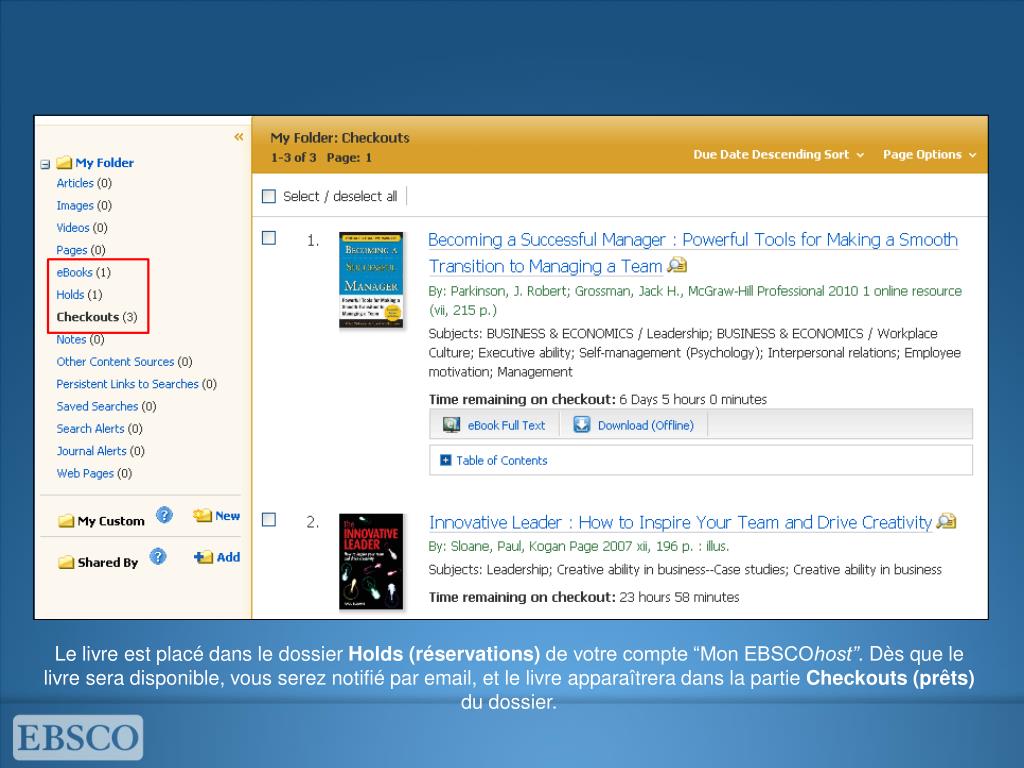The height and width of the screenshot is (768, 1024).
Task: Preview Becoming a Successful Manager with magnifier icon
Action: tap(677, 265)
